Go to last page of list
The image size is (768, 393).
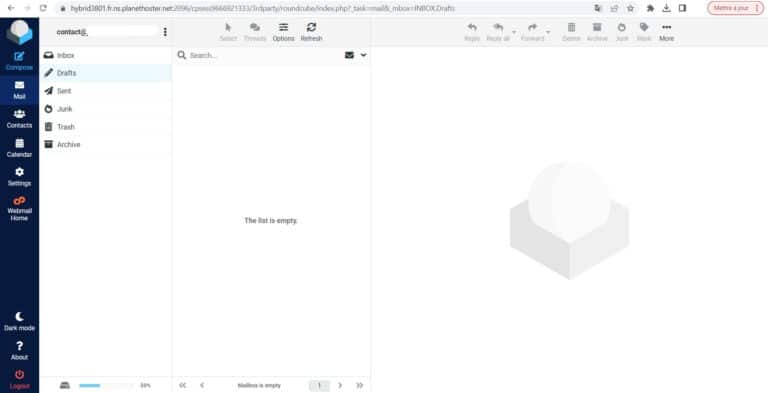(360, 386)
